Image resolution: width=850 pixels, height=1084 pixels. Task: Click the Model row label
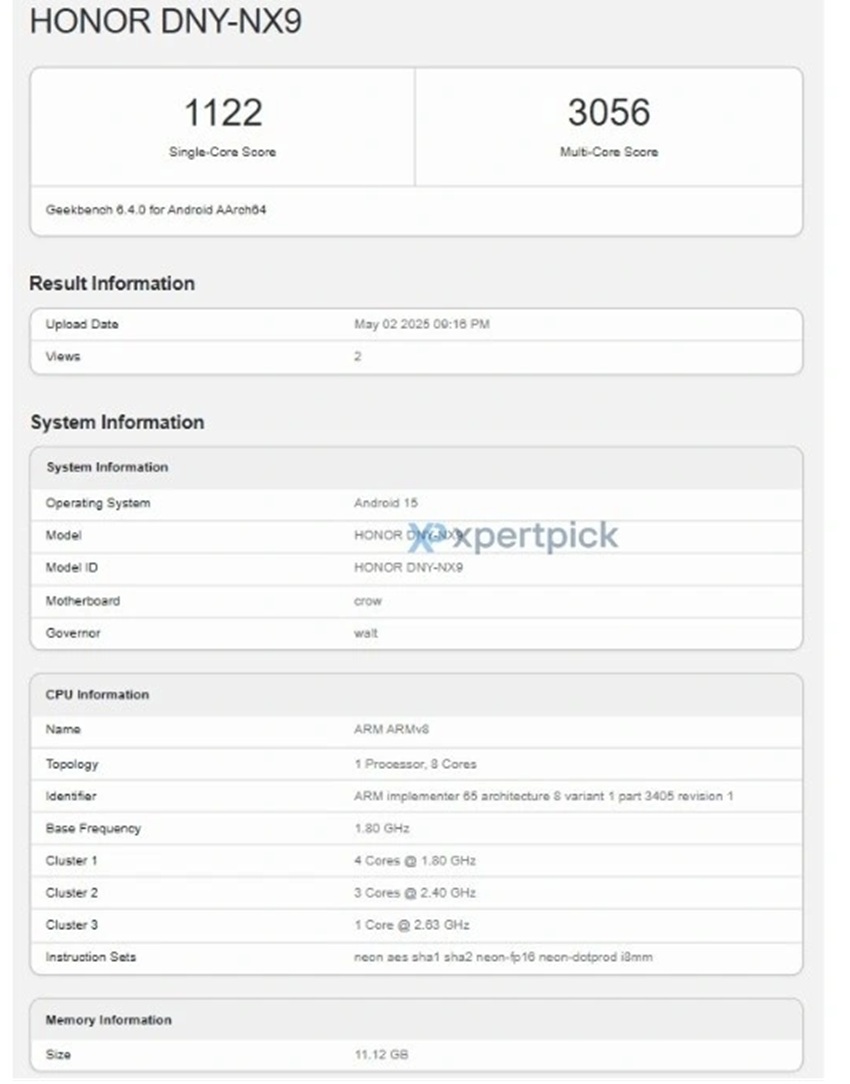click(64, 536)
